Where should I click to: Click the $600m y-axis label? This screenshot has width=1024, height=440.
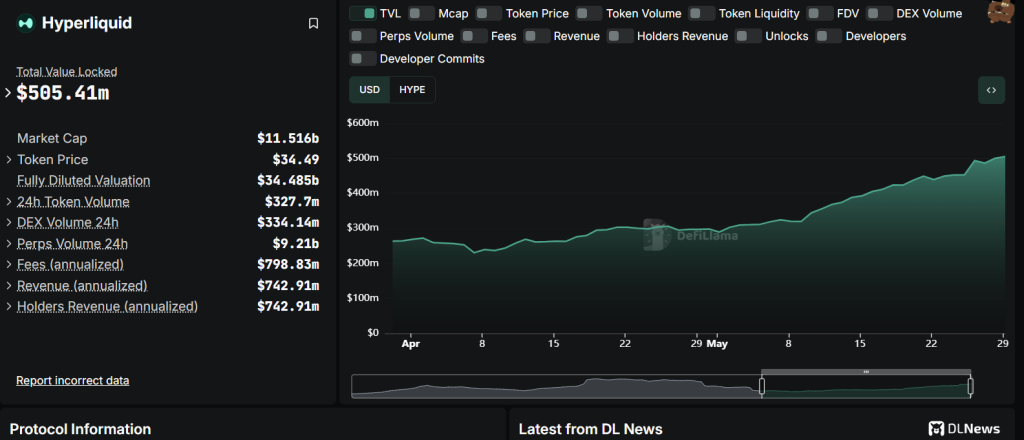coord(363,123)
